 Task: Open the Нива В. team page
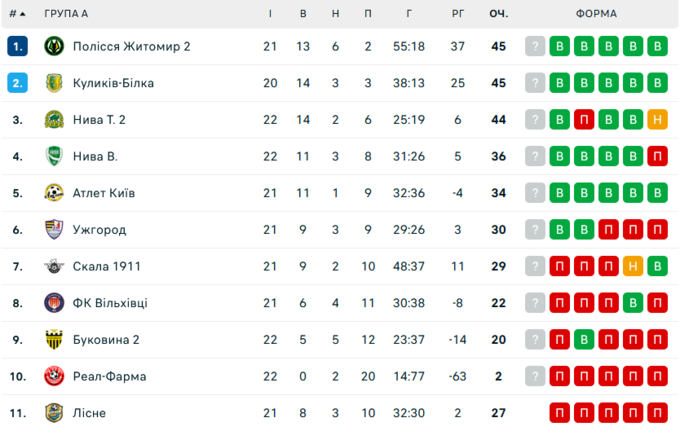click(95, 156)
